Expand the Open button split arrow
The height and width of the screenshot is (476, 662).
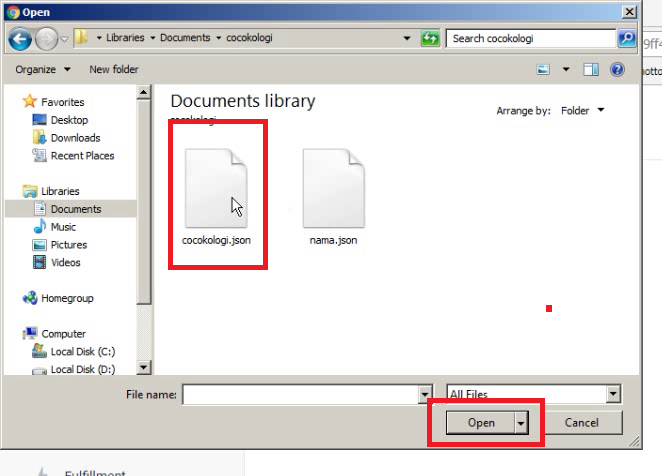point(521,422)
